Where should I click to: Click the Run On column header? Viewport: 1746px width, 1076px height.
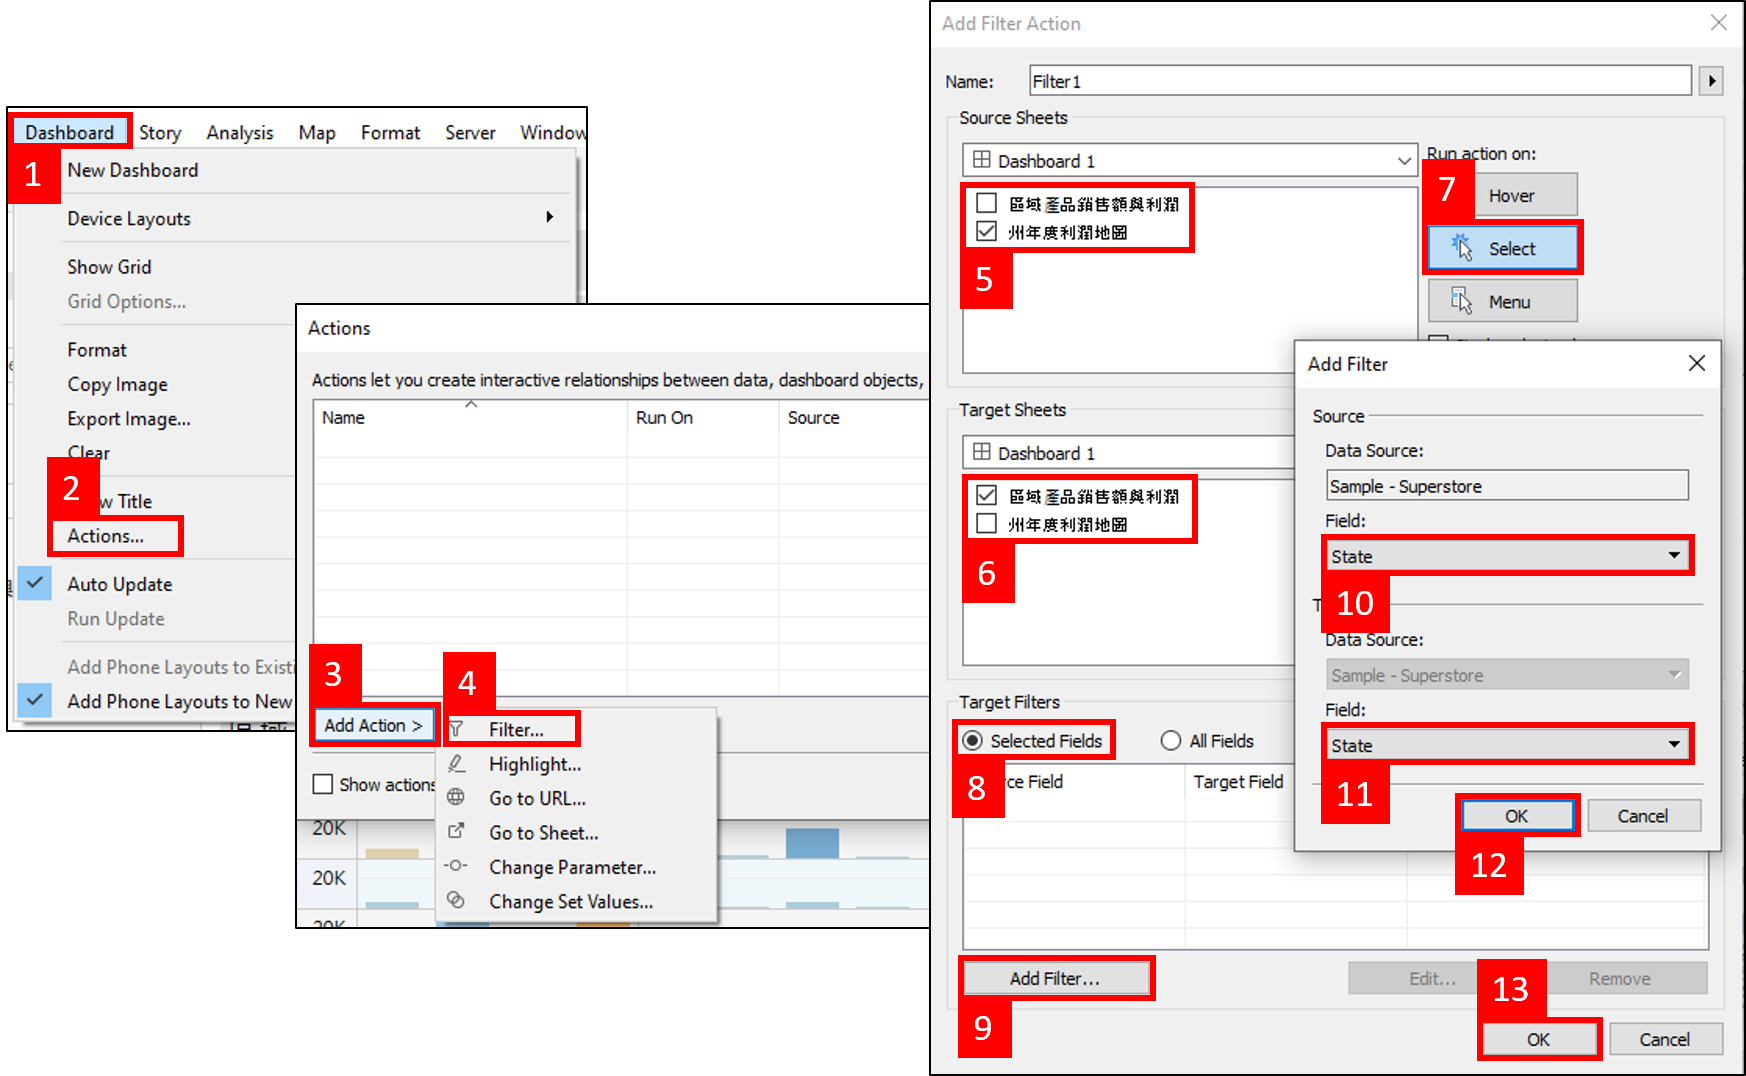click(703, 418)
